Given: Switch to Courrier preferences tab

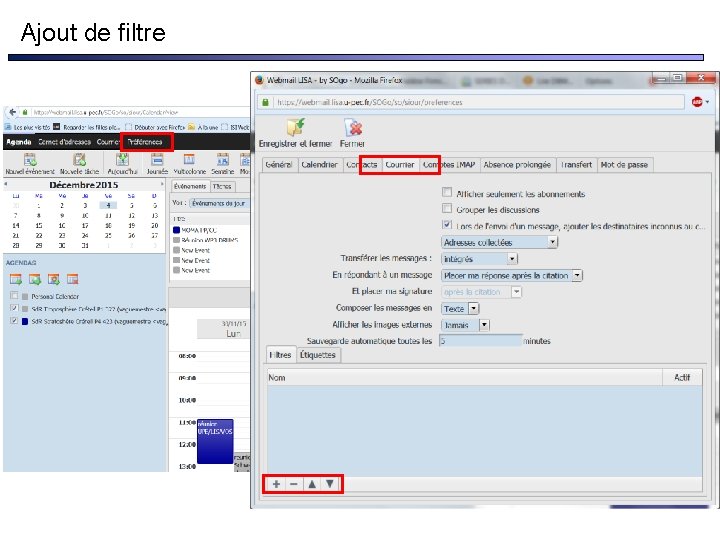Looking at the screenshot, I should [x=399, y=164].
